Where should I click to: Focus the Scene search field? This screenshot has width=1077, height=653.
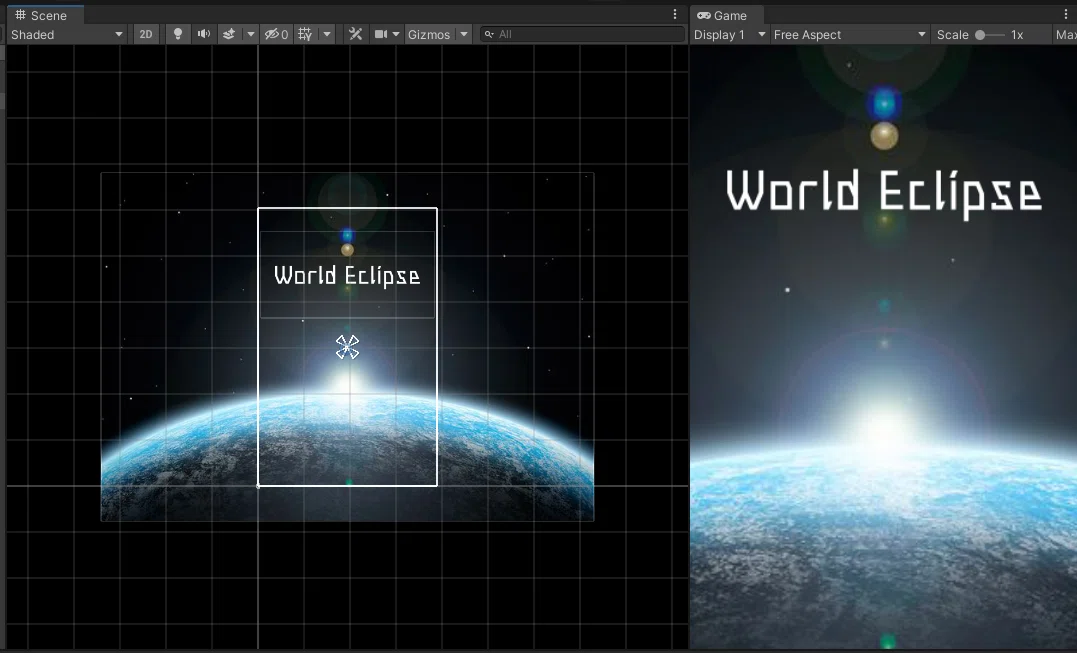tap(582, 34)
